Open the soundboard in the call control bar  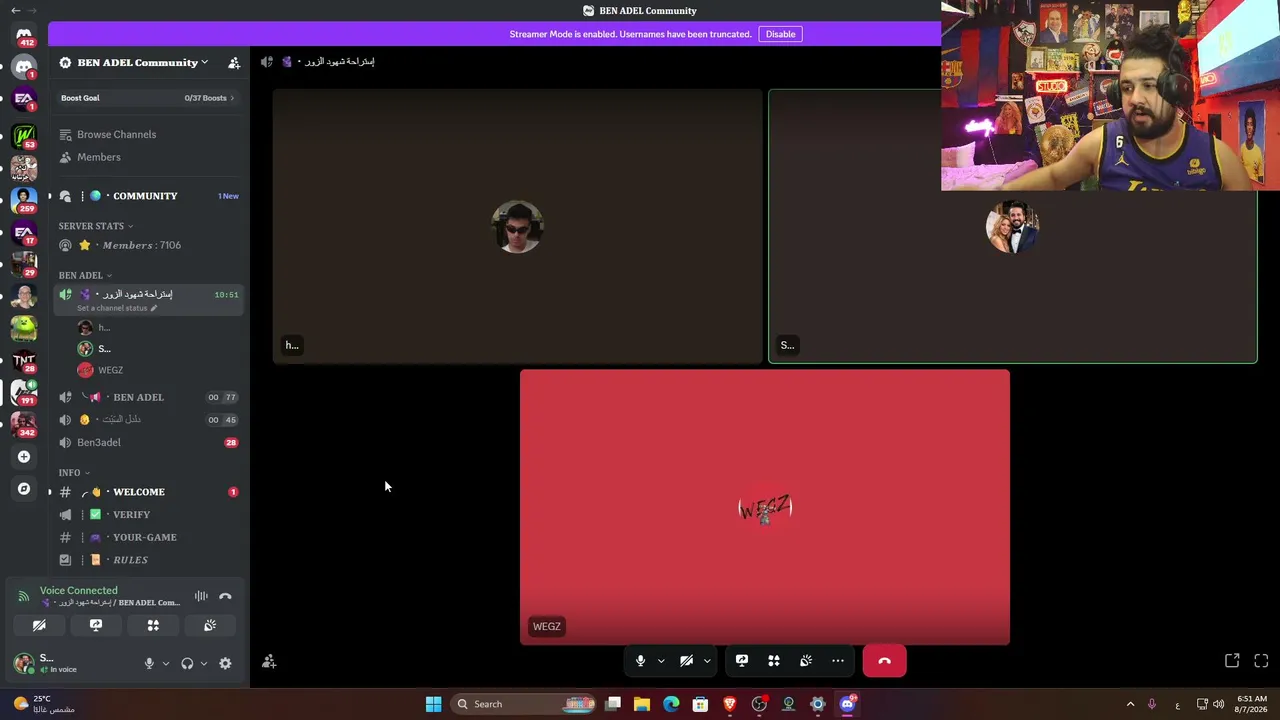click(x=806, y=661)
